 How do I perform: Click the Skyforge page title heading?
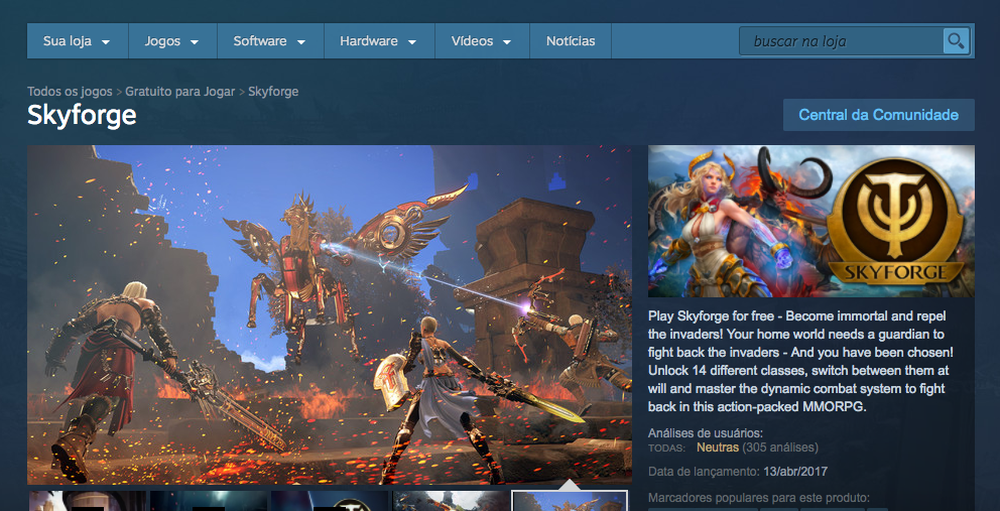tap(82, 115)
